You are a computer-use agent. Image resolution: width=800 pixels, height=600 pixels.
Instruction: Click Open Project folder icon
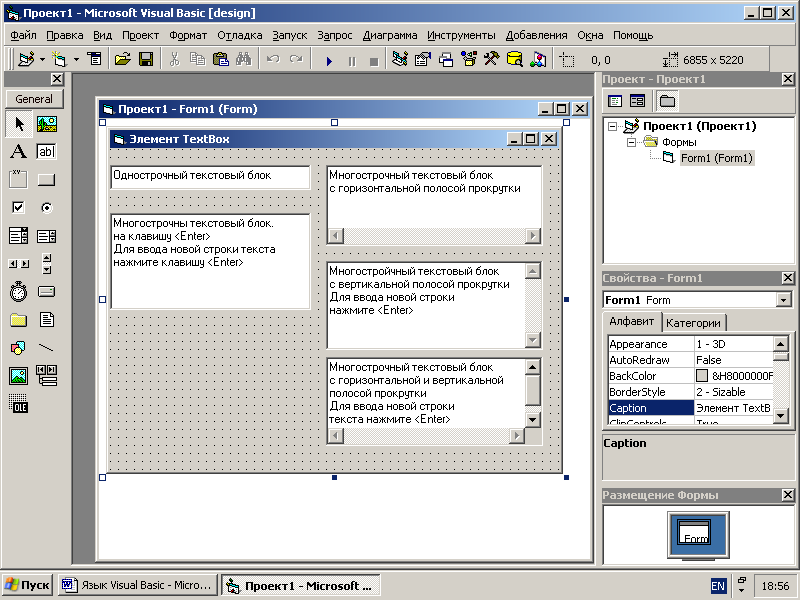pos(122,60)
